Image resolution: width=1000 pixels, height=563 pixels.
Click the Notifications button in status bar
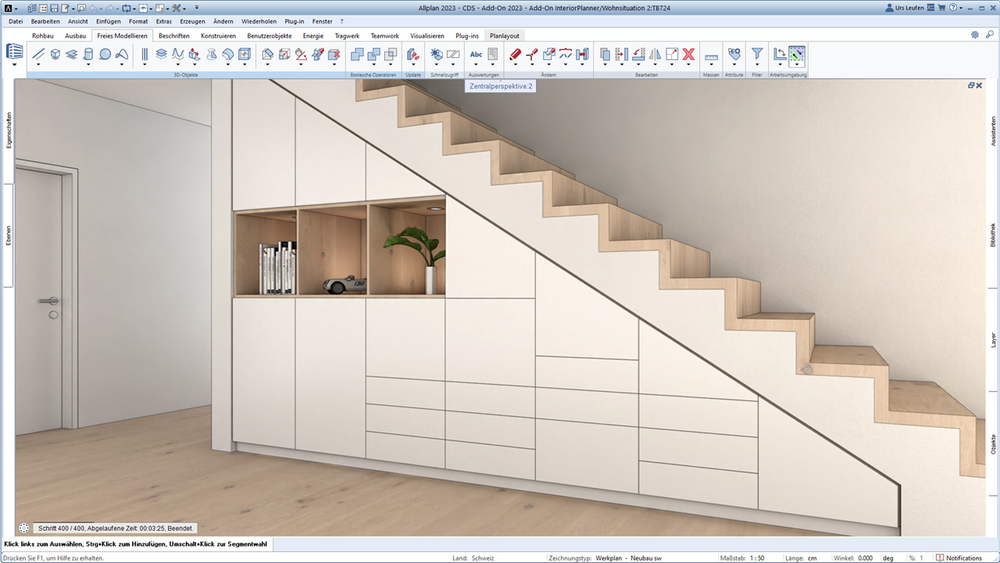click(959, 558)
